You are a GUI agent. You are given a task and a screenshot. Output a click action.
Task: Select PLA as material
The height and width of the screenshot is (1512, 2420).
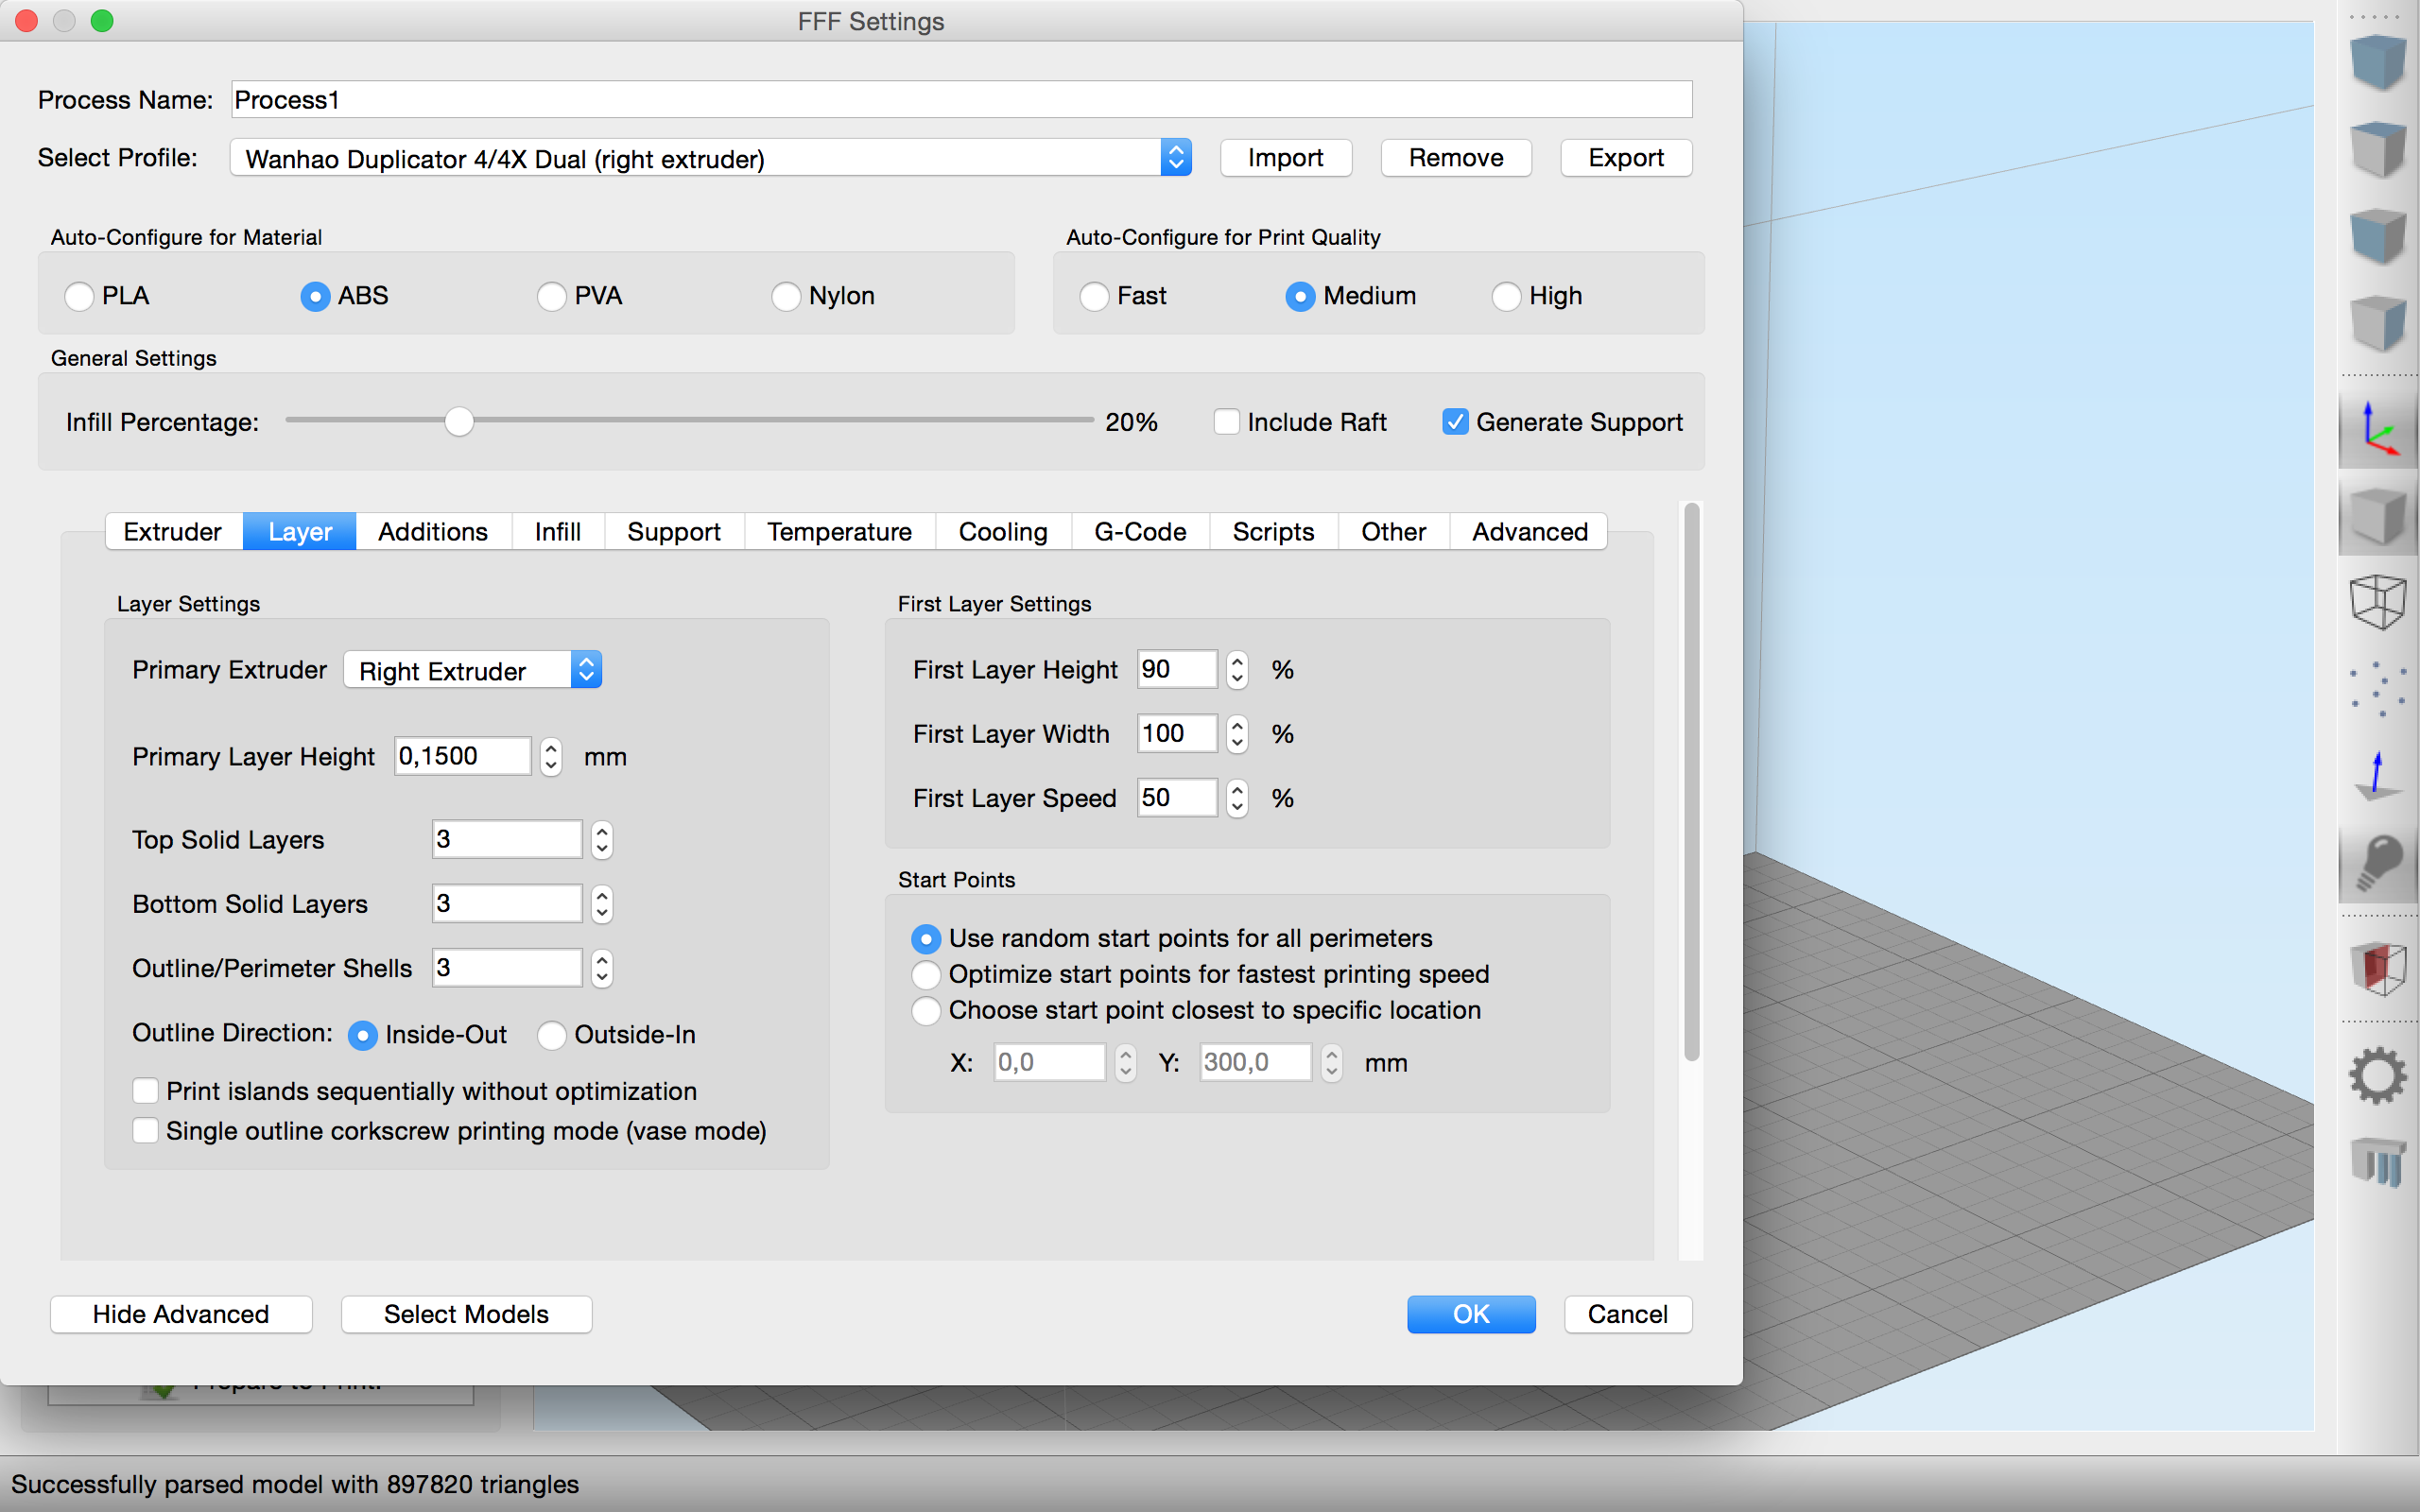79,296
